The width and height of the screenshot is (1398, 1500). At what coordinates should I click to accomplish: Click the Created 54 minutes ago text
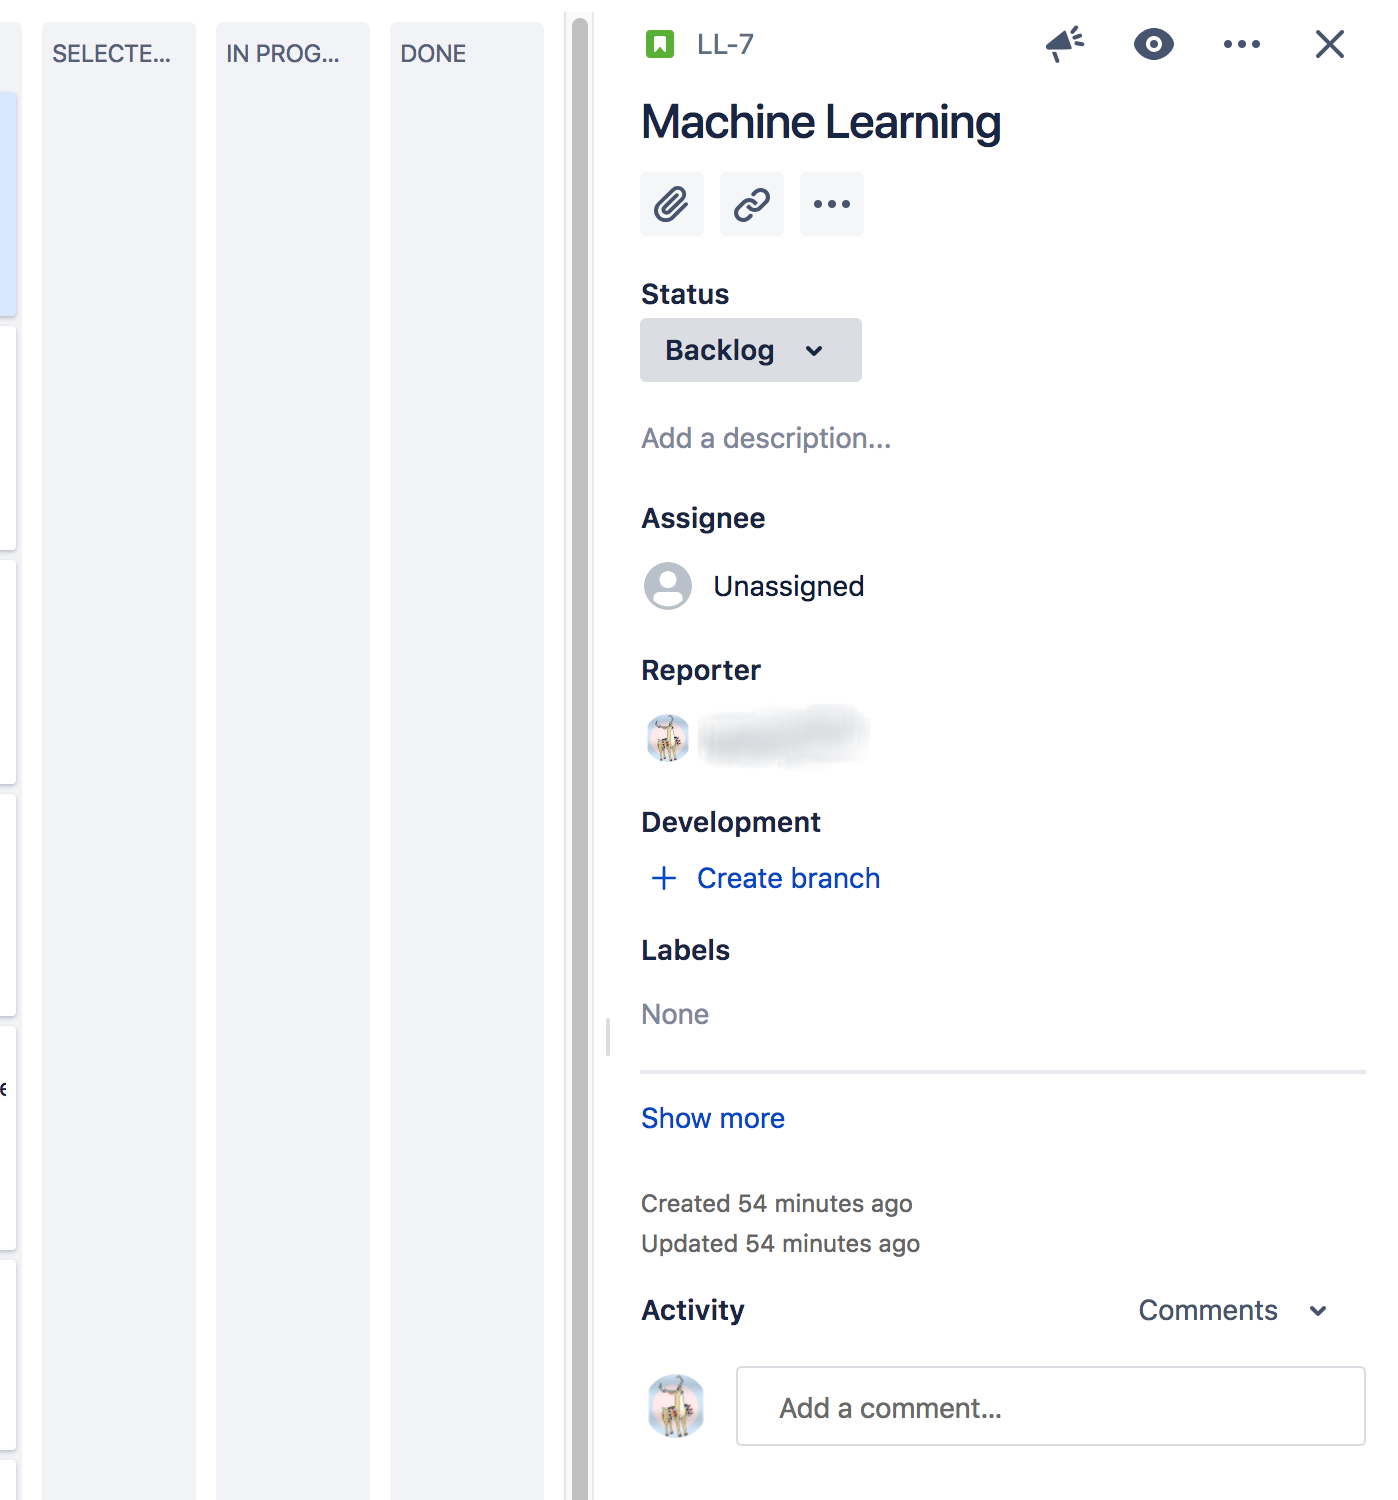coord(777,1203)
